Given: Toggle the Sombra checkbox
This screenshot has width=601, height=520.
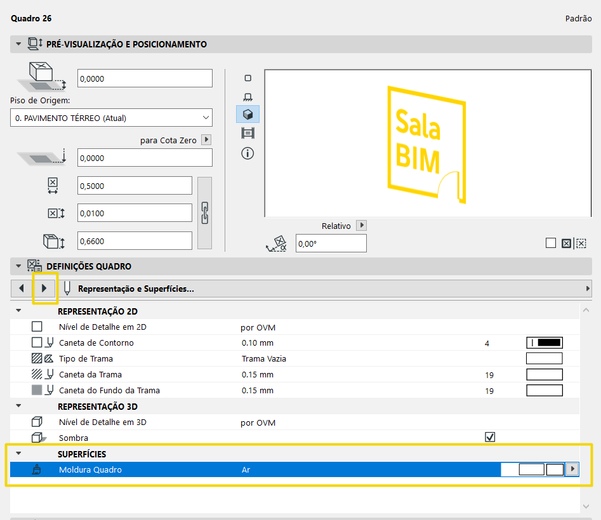Looking at the screenshot, I should [490, 437].
